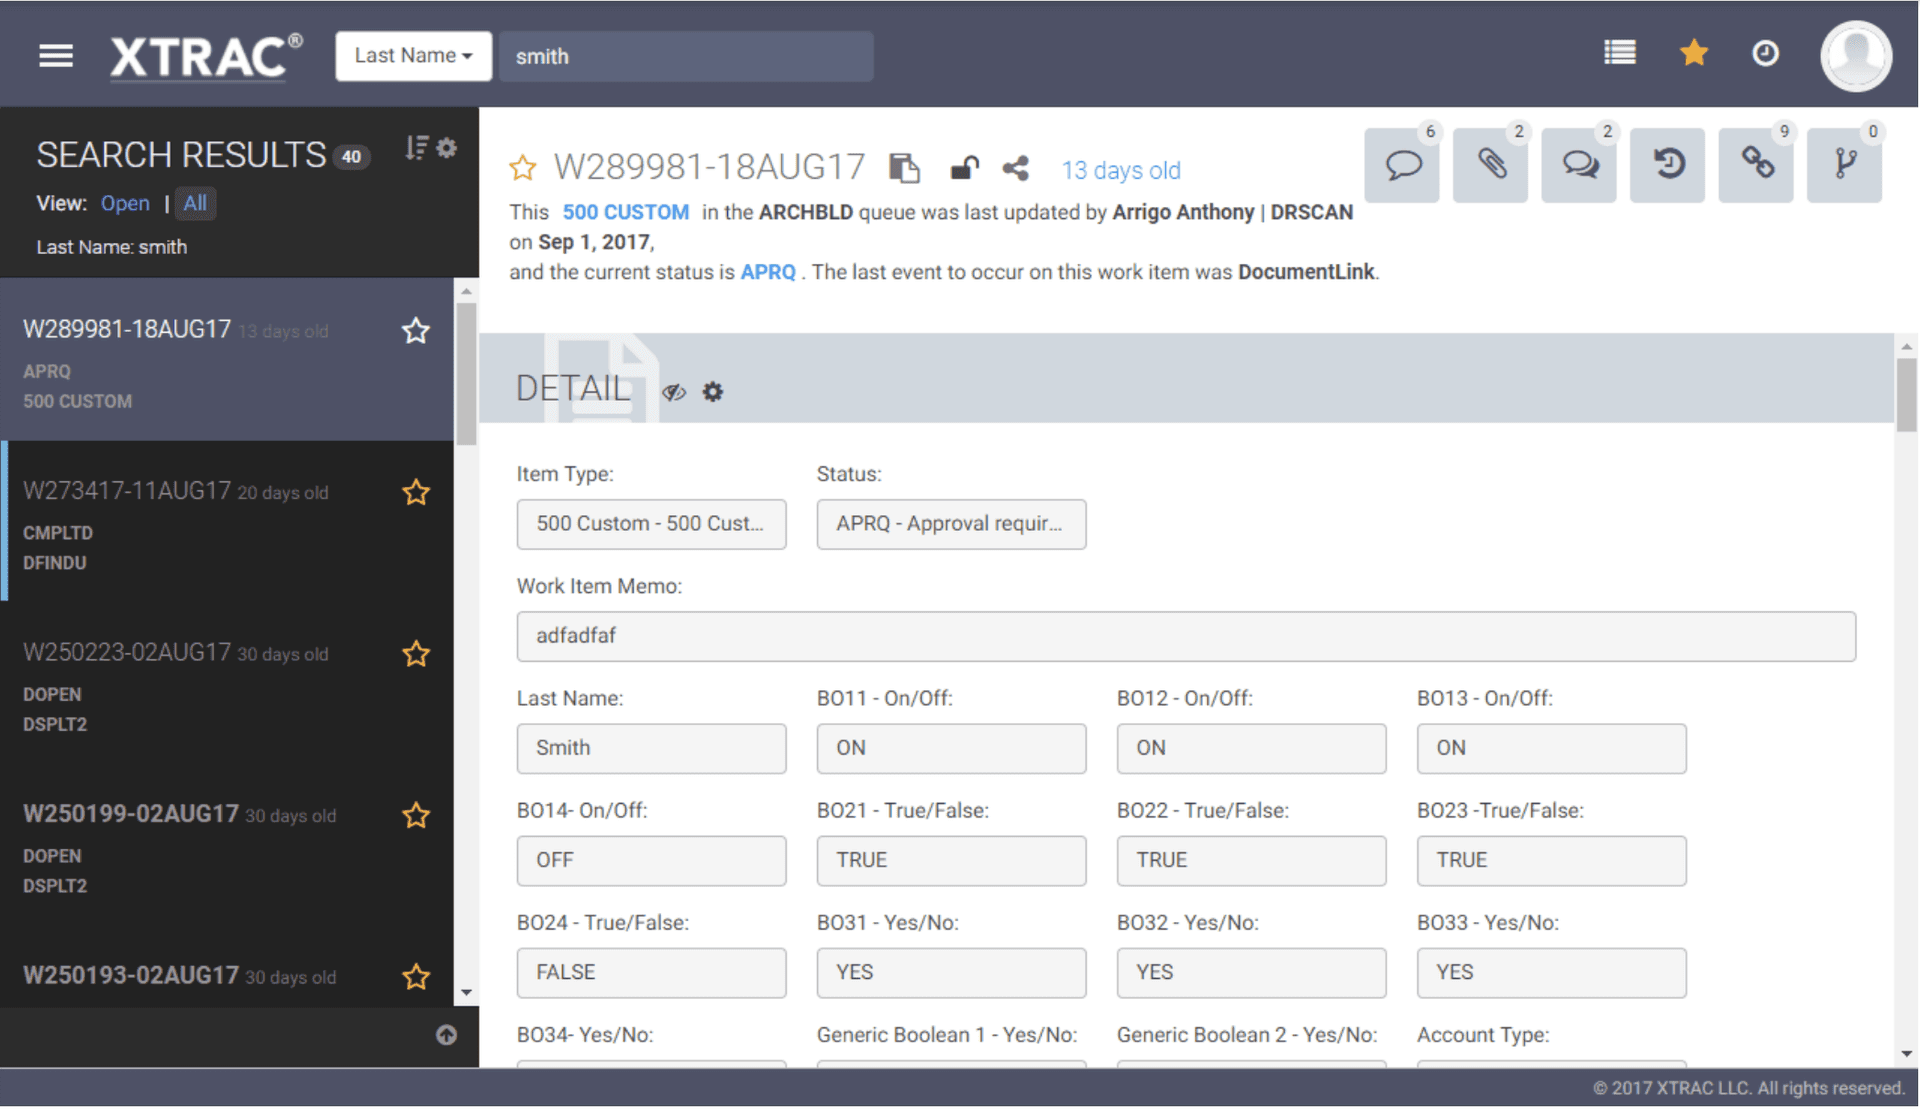Click the 500 CUSTOM link

(626, 213)
